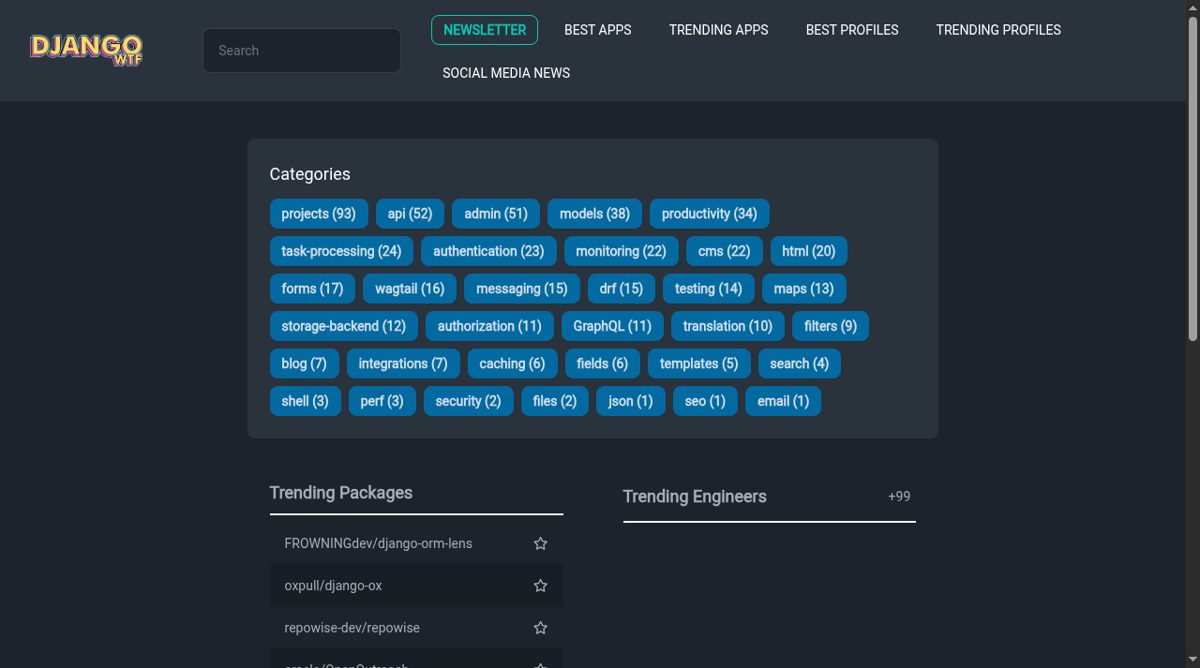This screenshot has width=1200, height=668.
Task: Open Trending Profiles page
Action: click(998, 30)
